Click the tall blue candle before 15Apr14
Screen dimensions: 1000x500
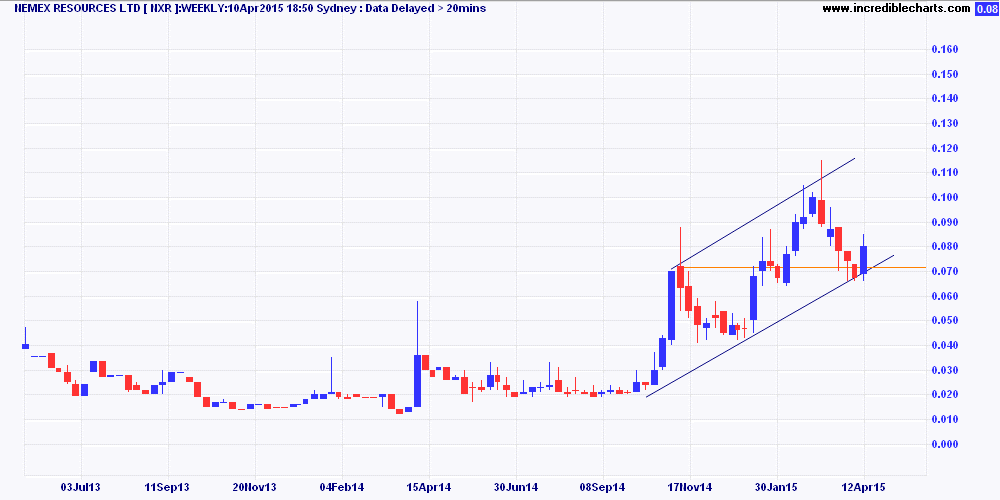pos(417,381)
